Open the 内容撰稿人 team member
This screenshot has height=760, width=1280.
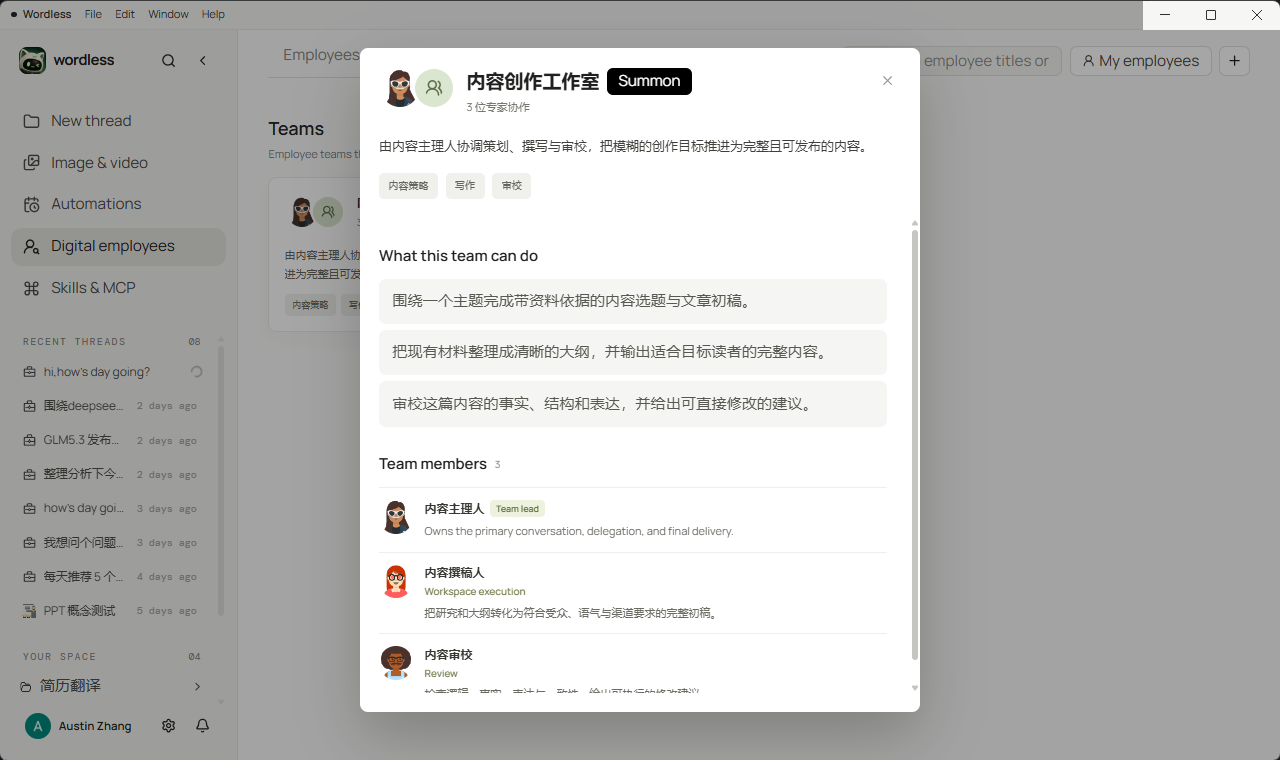pos(633,593)
